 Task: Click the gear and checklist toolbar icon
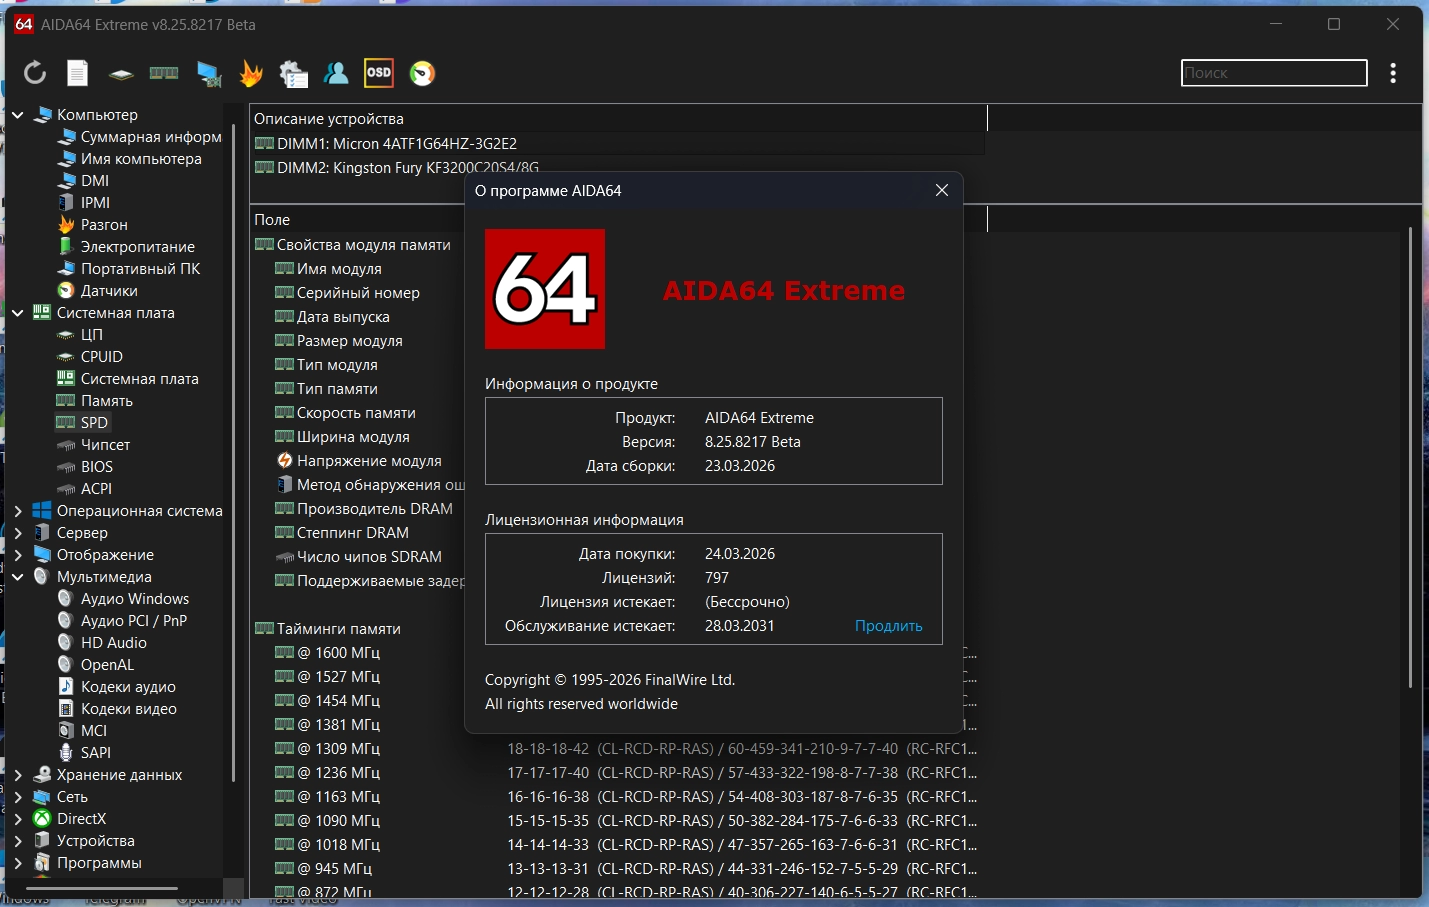(294, 74)
